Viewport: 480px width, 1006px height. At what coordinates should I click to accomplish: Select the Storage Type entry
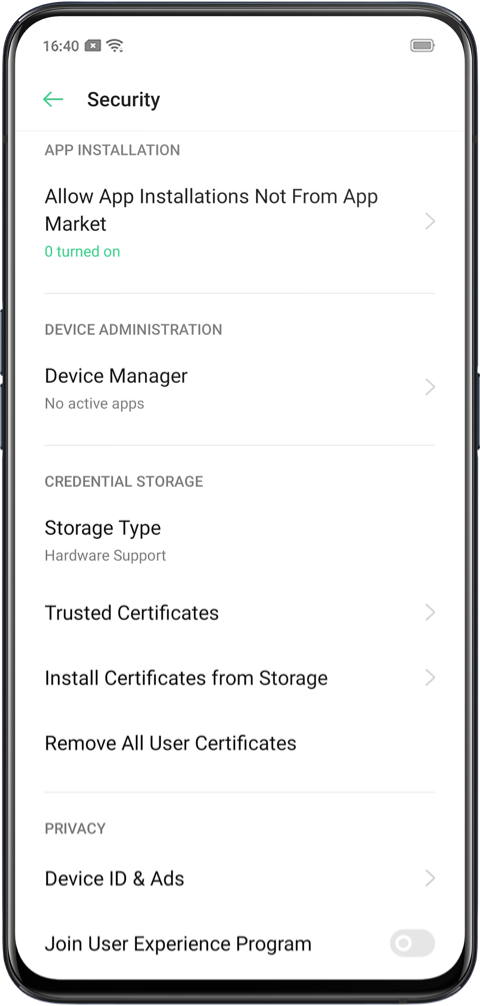click(239, 540)
